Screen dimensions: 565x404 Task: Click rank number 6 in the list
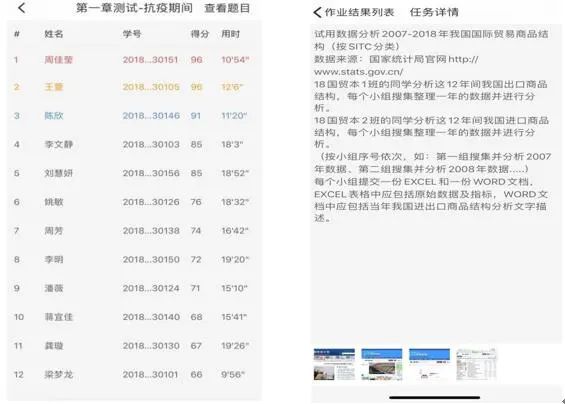[17, 202]
